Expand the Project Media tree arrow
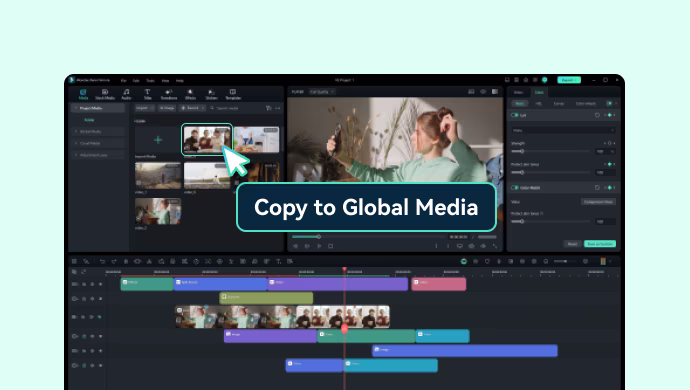The height and width of the screenshot is (390, 690). click(x=76, y=108)
